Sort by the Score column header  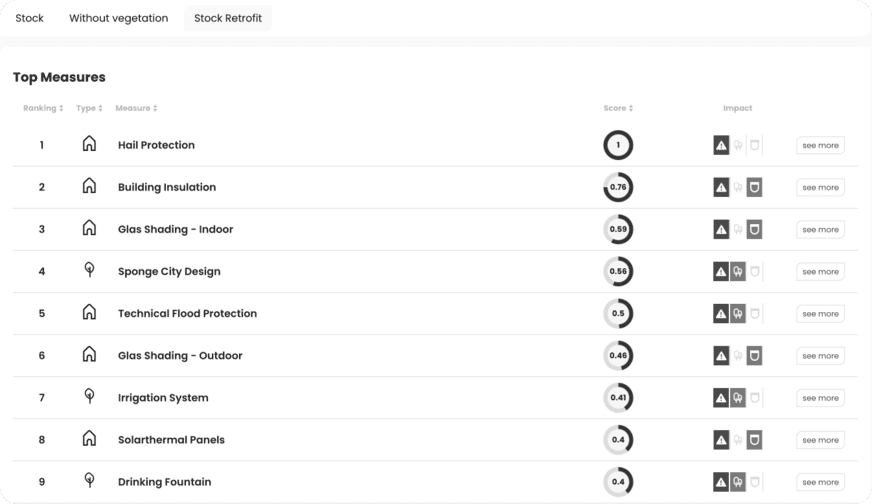point(618,108)
